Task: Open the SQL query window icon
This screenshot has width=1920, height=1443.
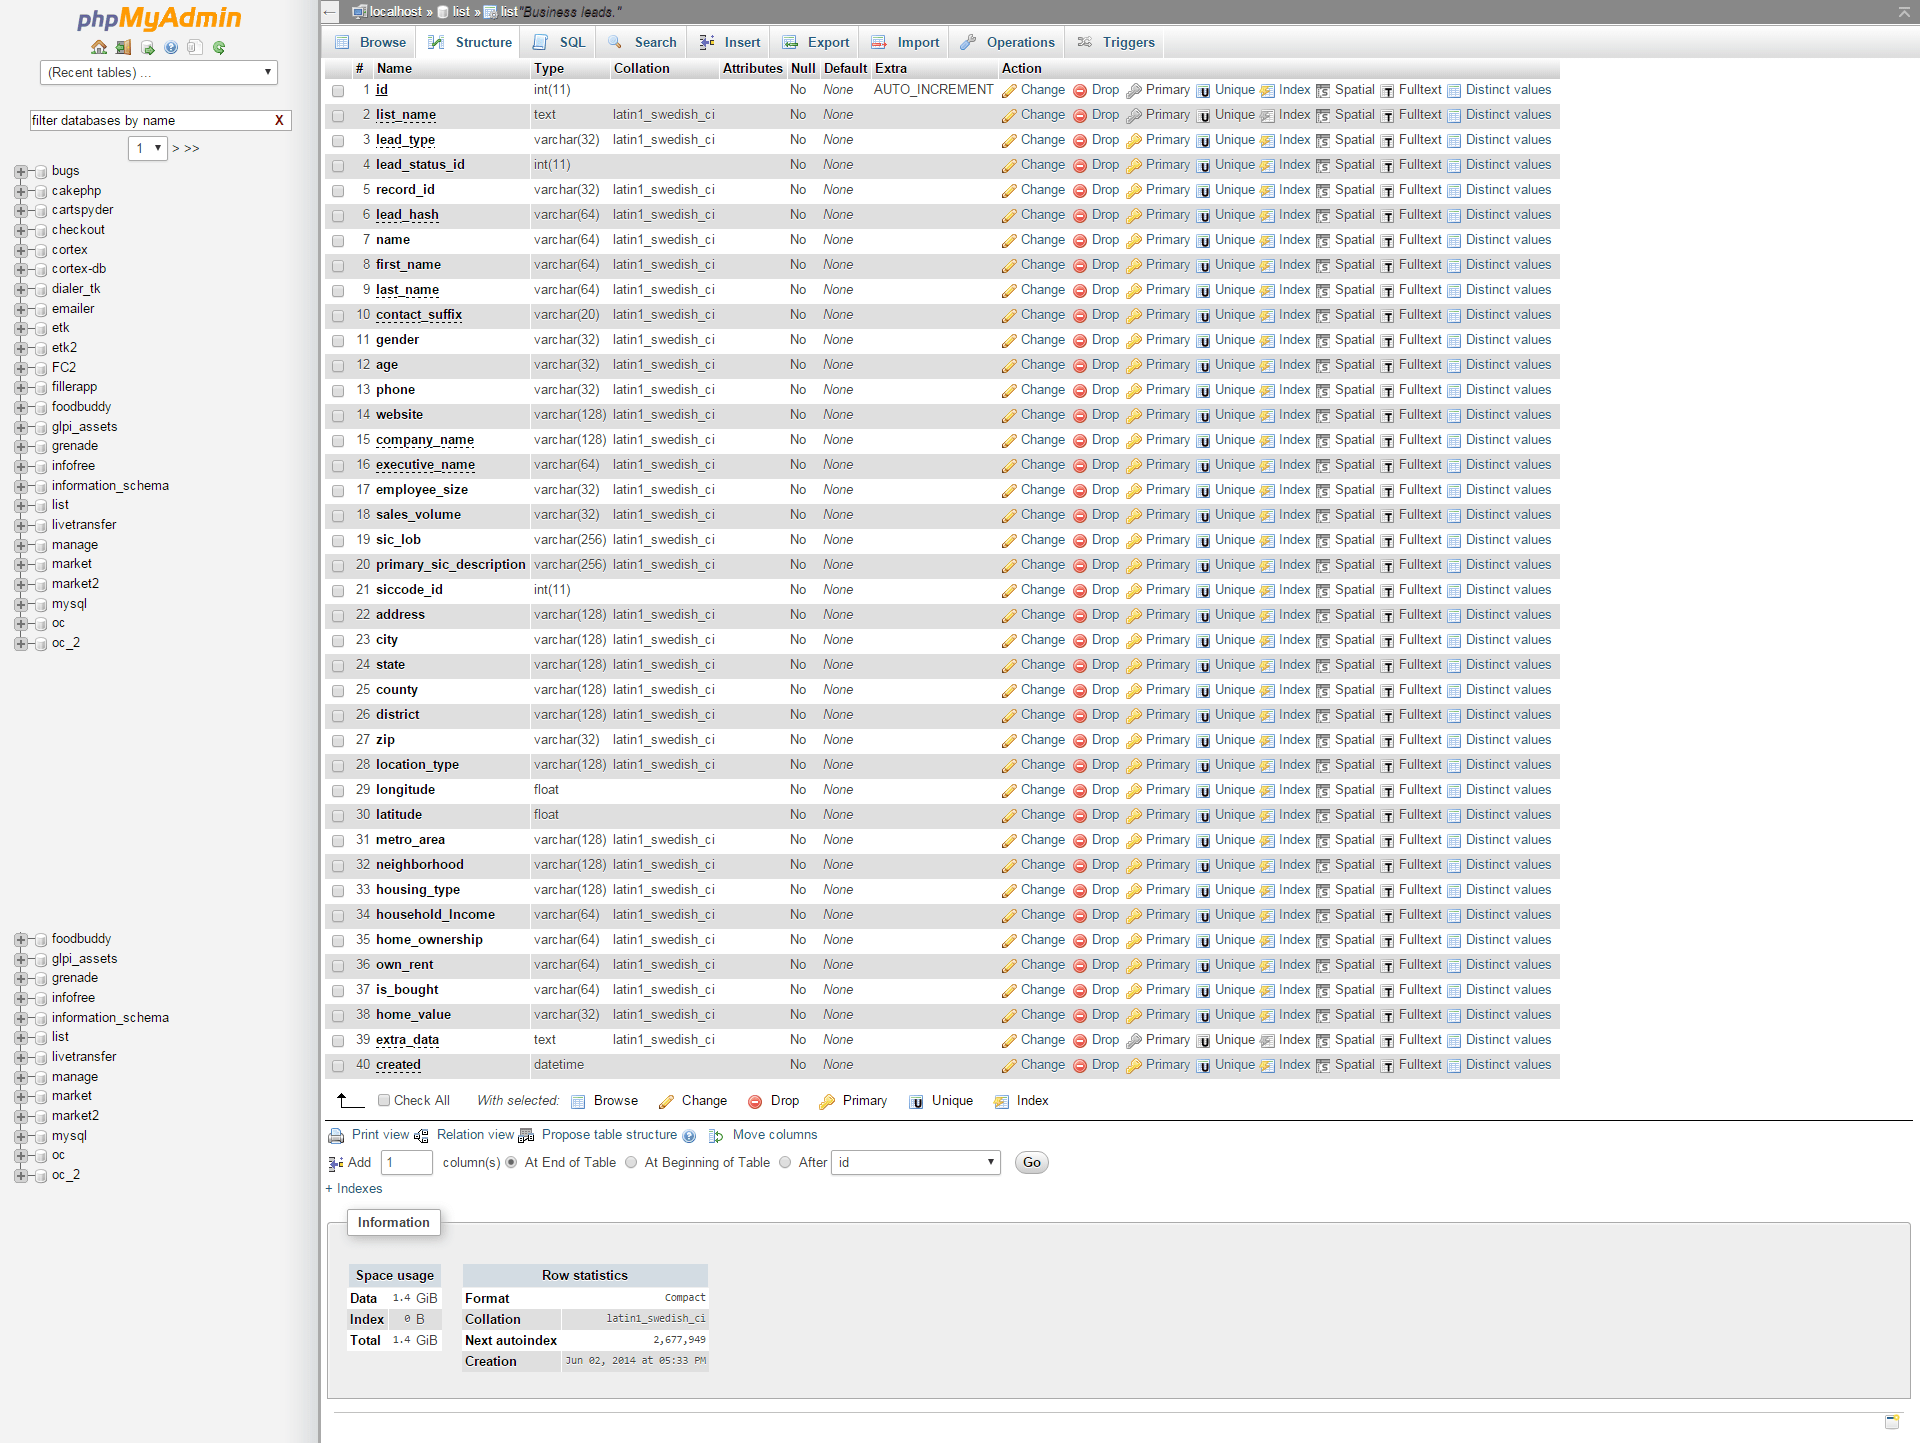Action: (147, 47)
